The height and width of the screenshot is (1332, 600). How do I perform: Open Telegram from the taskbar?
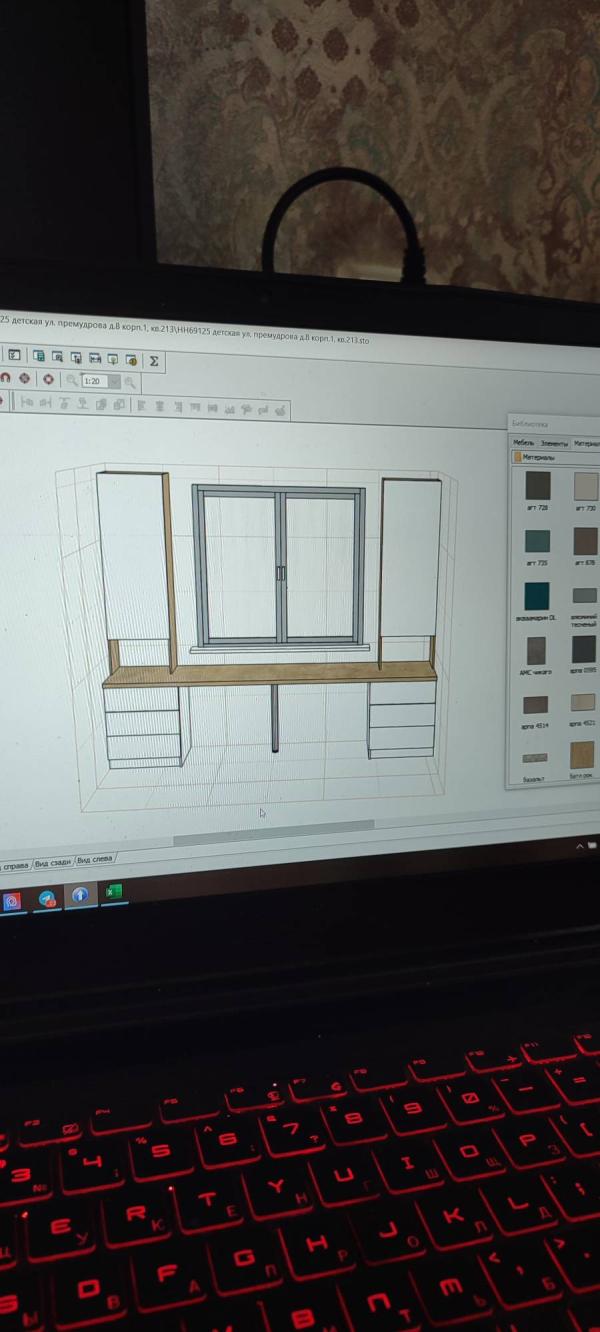point(46,898)
